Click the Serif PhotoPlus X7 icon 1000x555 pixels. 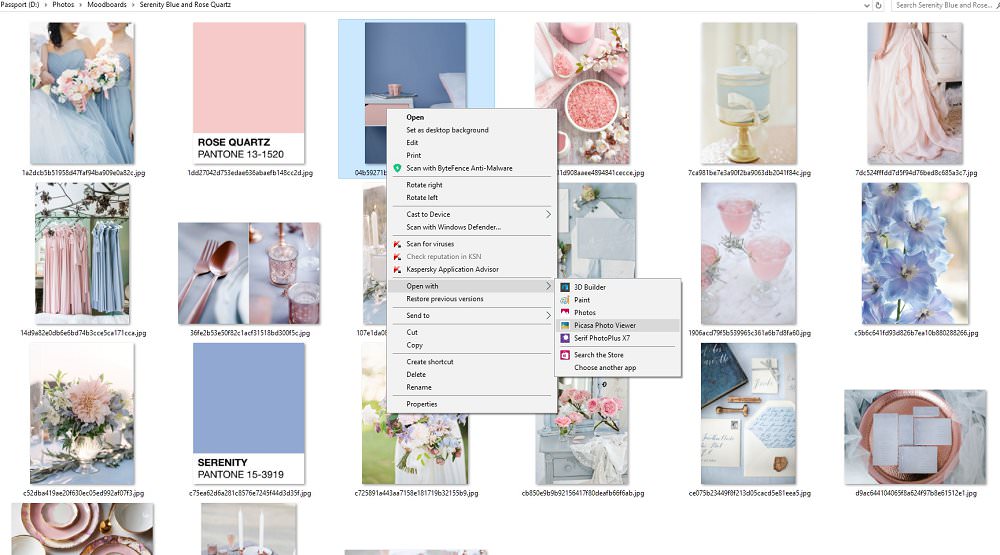pos(564,338)
